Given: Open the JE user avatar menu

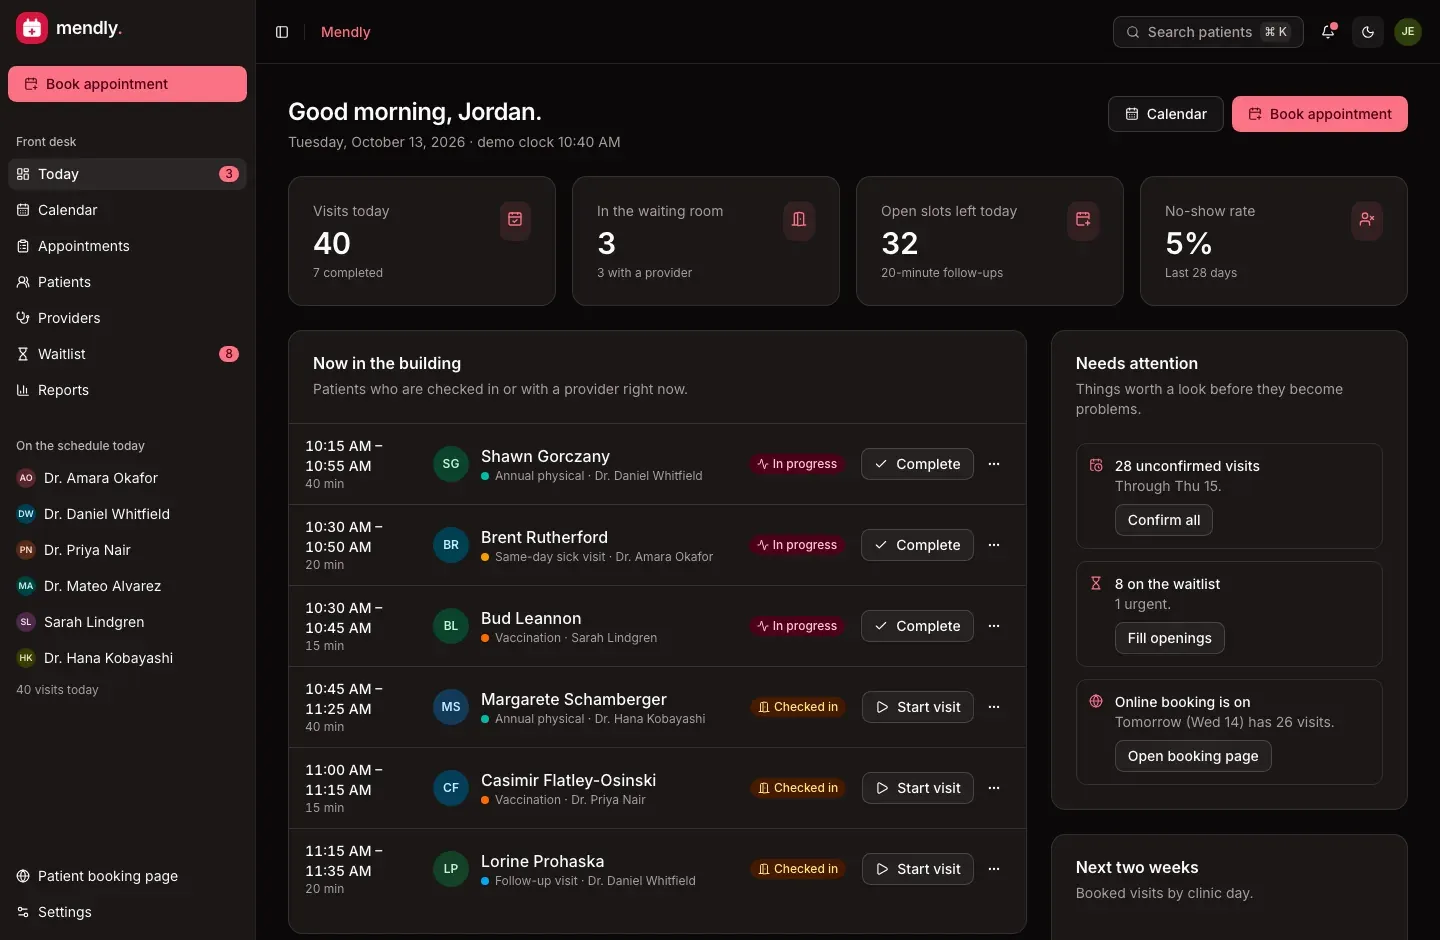Looking at the screenshot, I should click(1408, 32).
